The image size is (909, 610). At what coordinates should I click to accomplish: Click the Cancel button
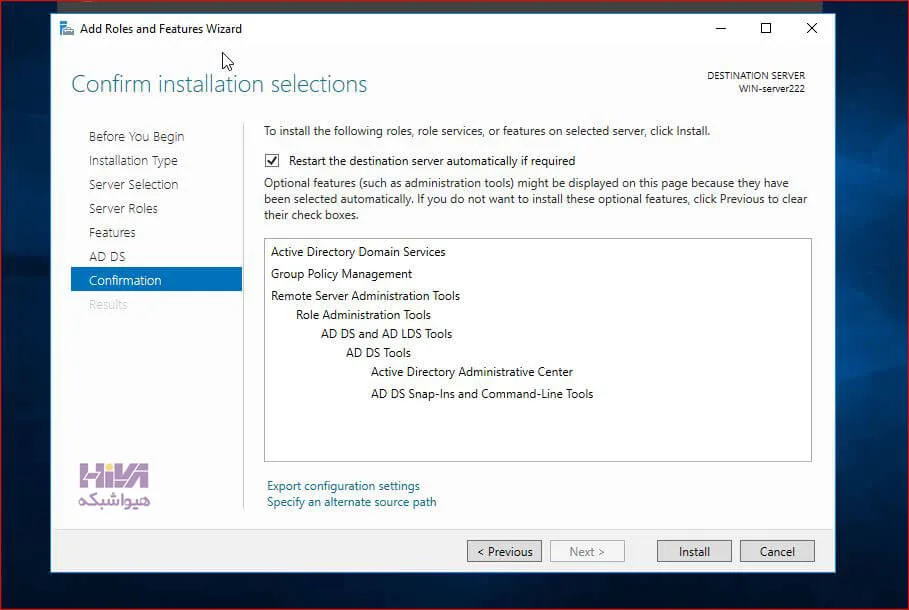coord(777,551)
